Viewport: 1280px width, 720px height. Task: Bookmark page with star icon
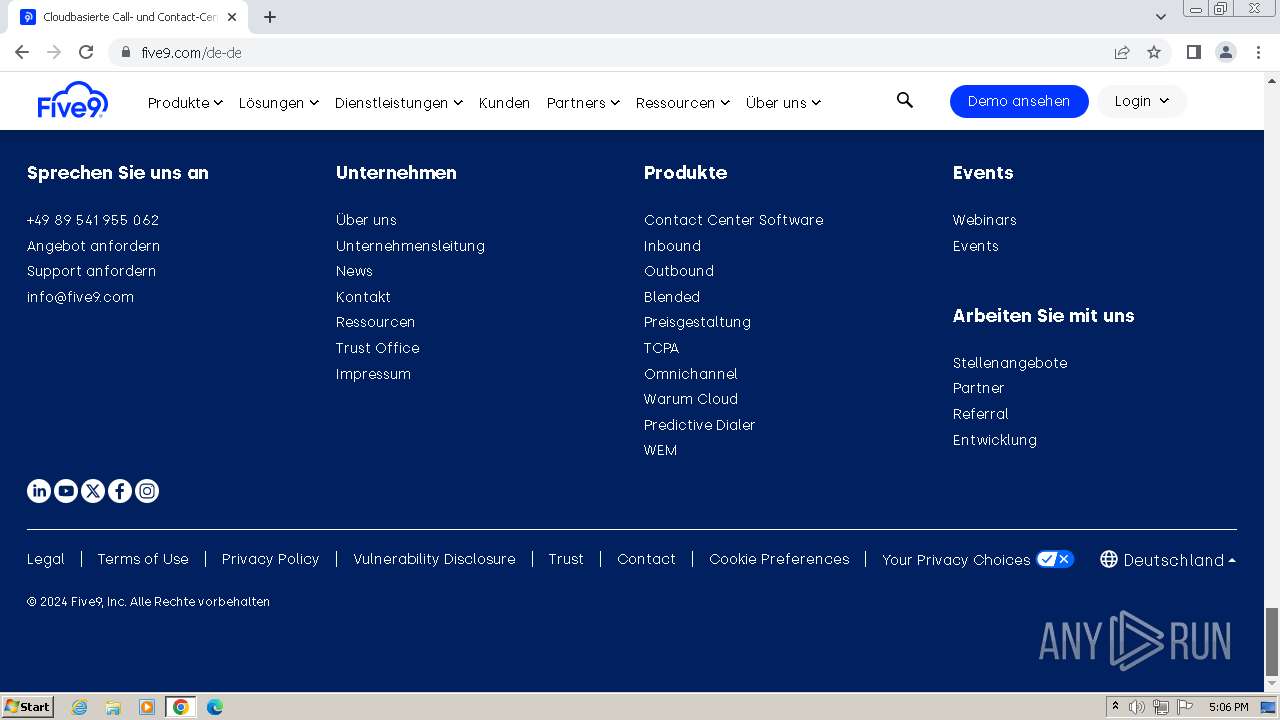(1154, 52)
